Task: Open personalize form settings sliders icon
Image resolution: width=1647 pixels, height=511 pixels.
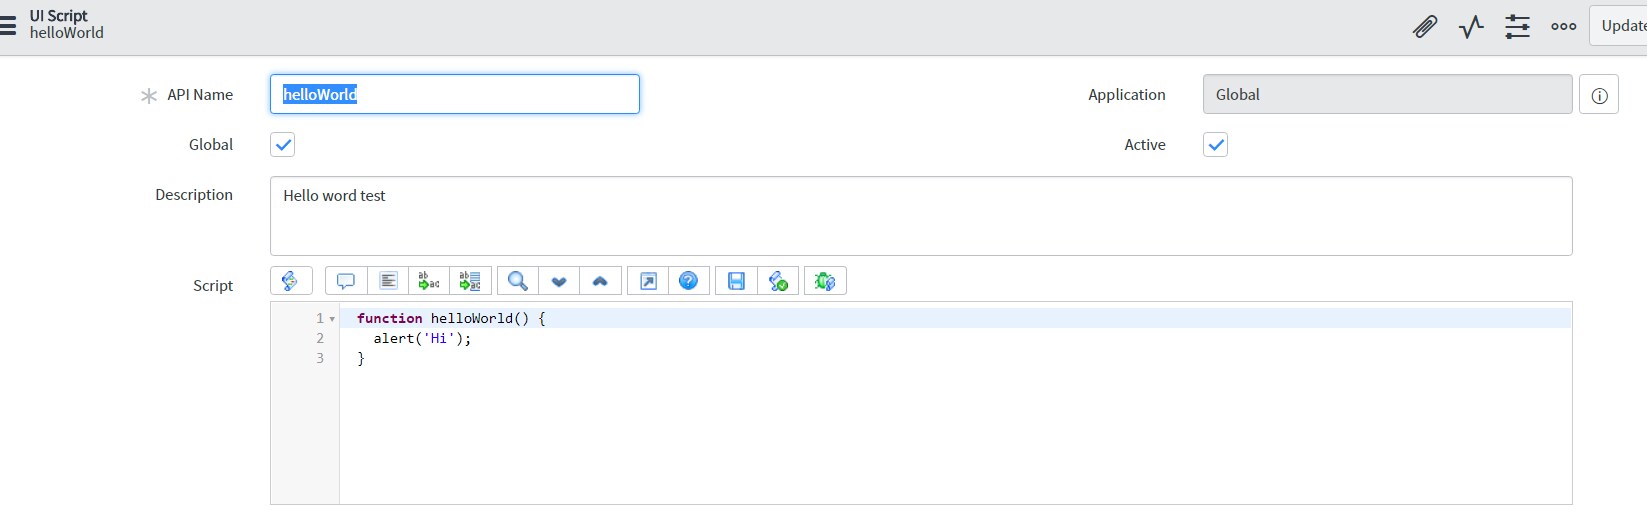Action: [x=1517, y=26]
